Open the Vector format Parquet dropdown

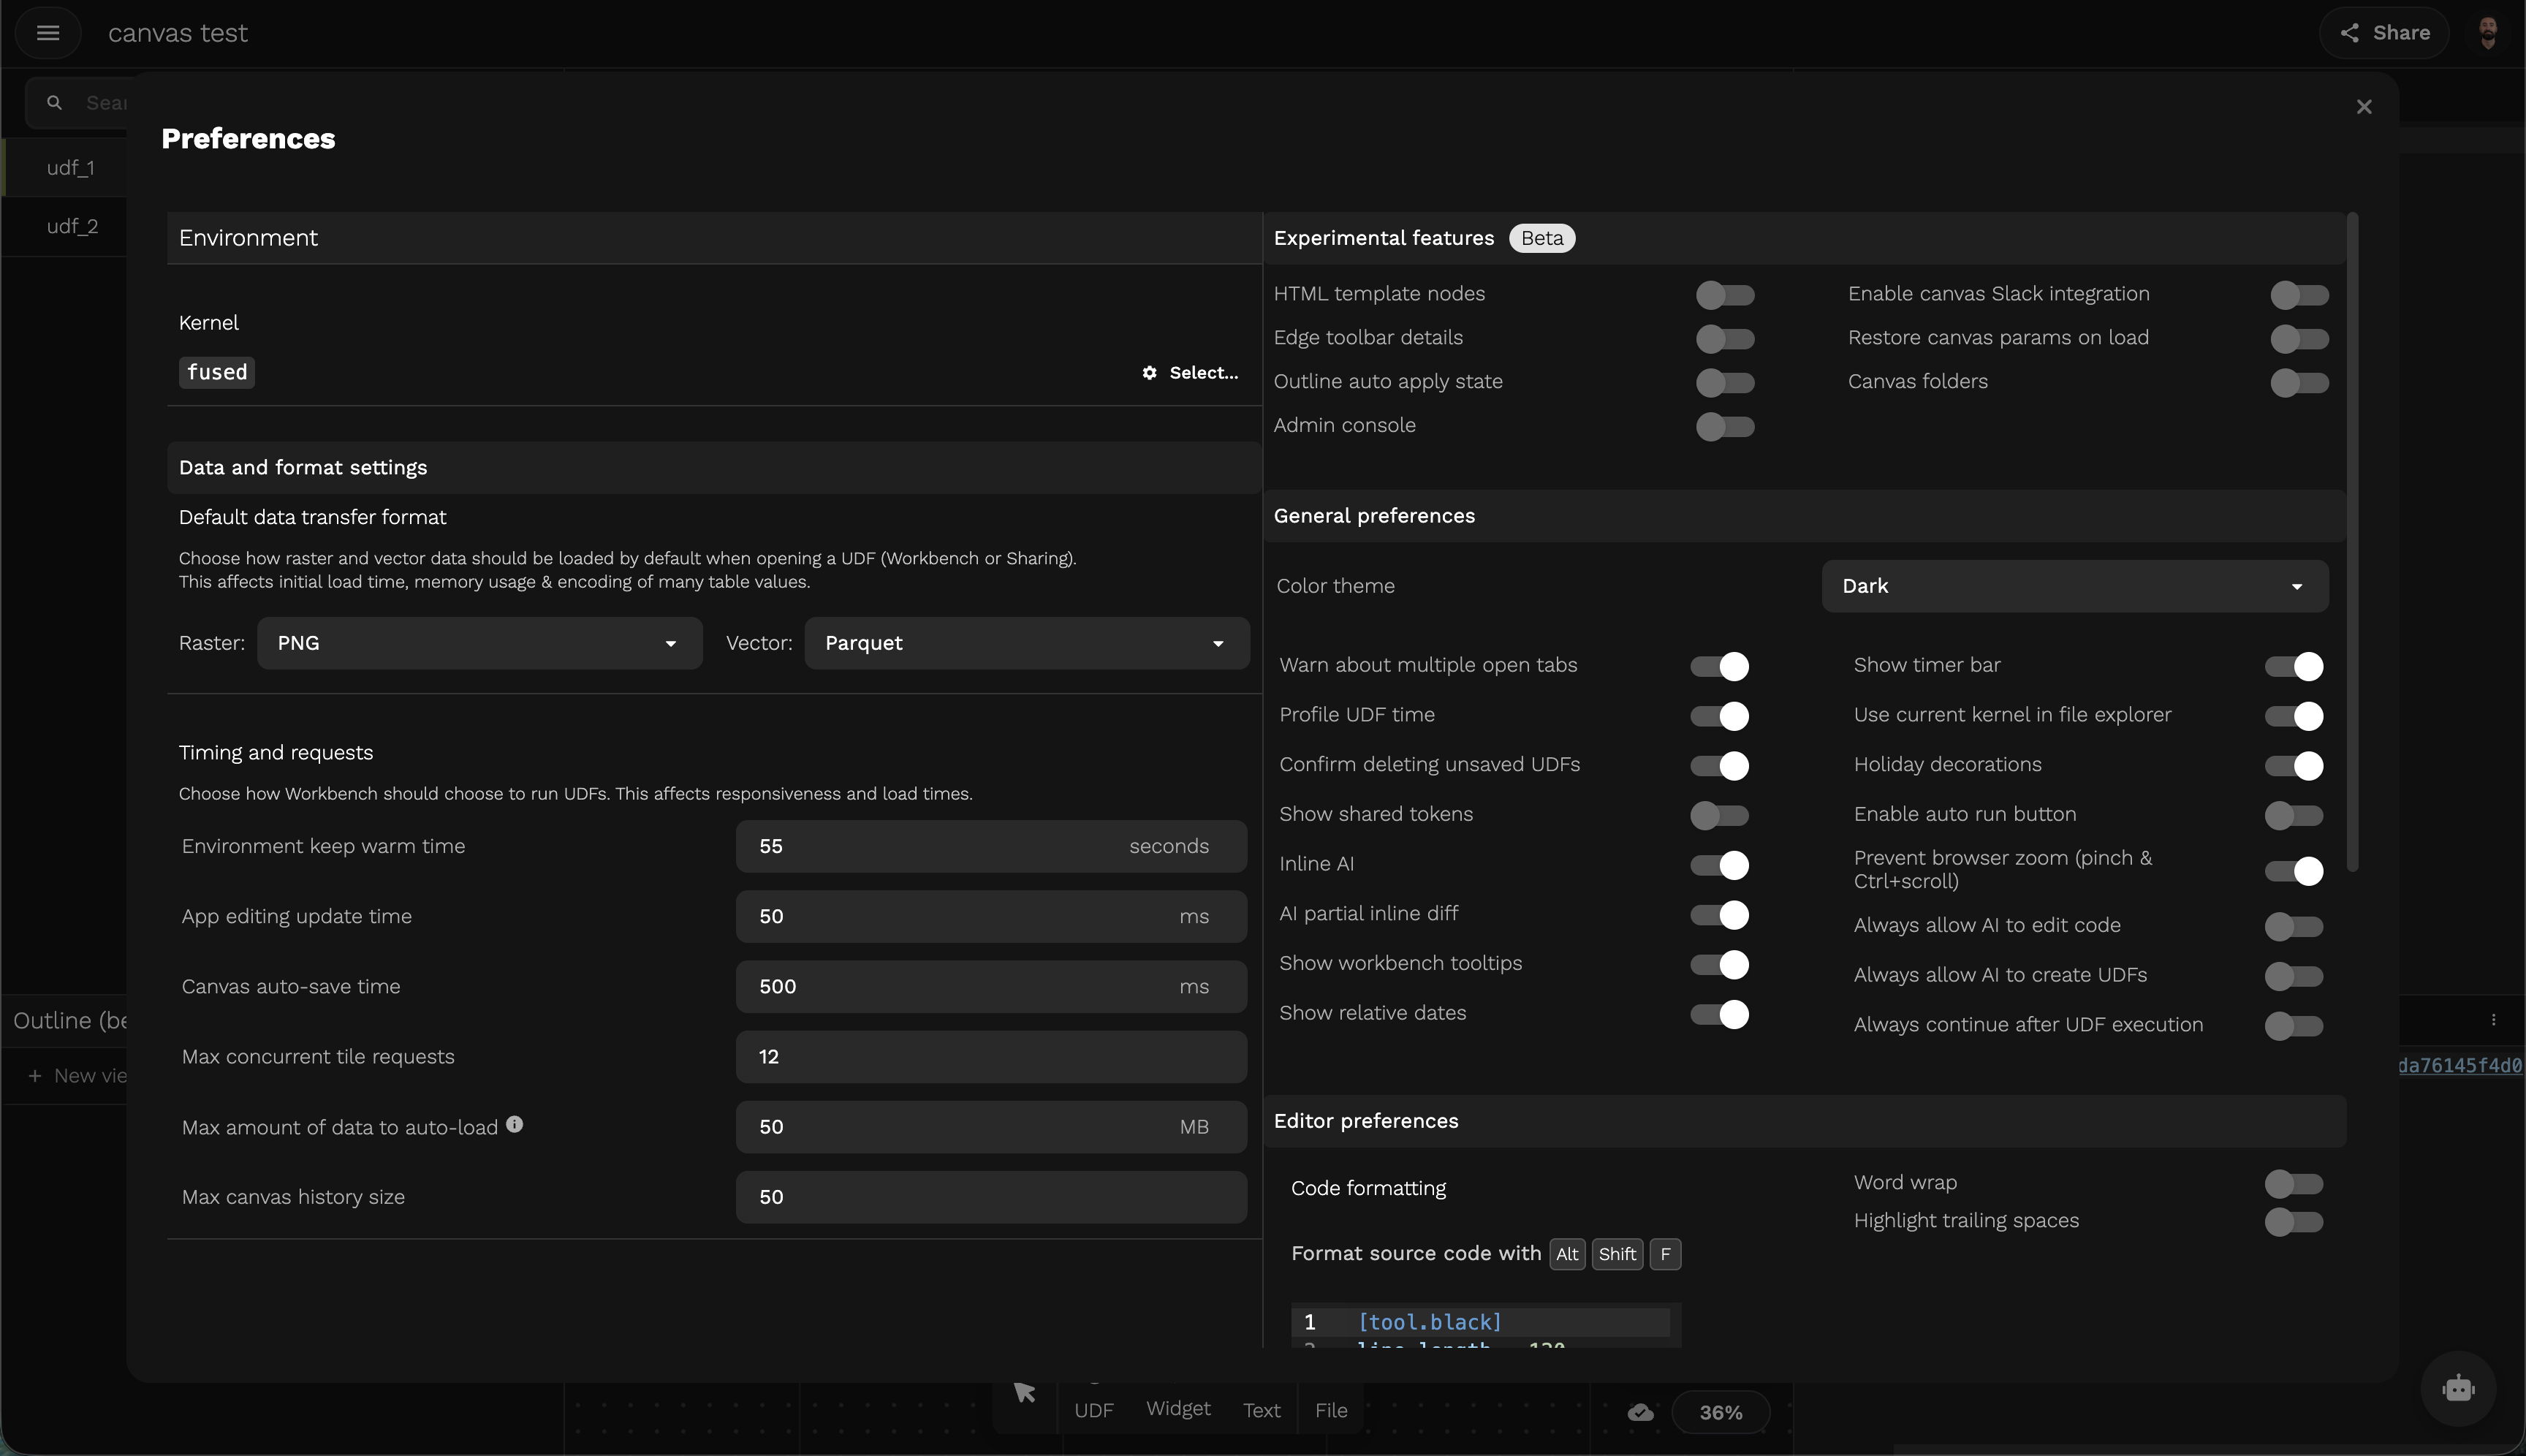click(1027, 643)
